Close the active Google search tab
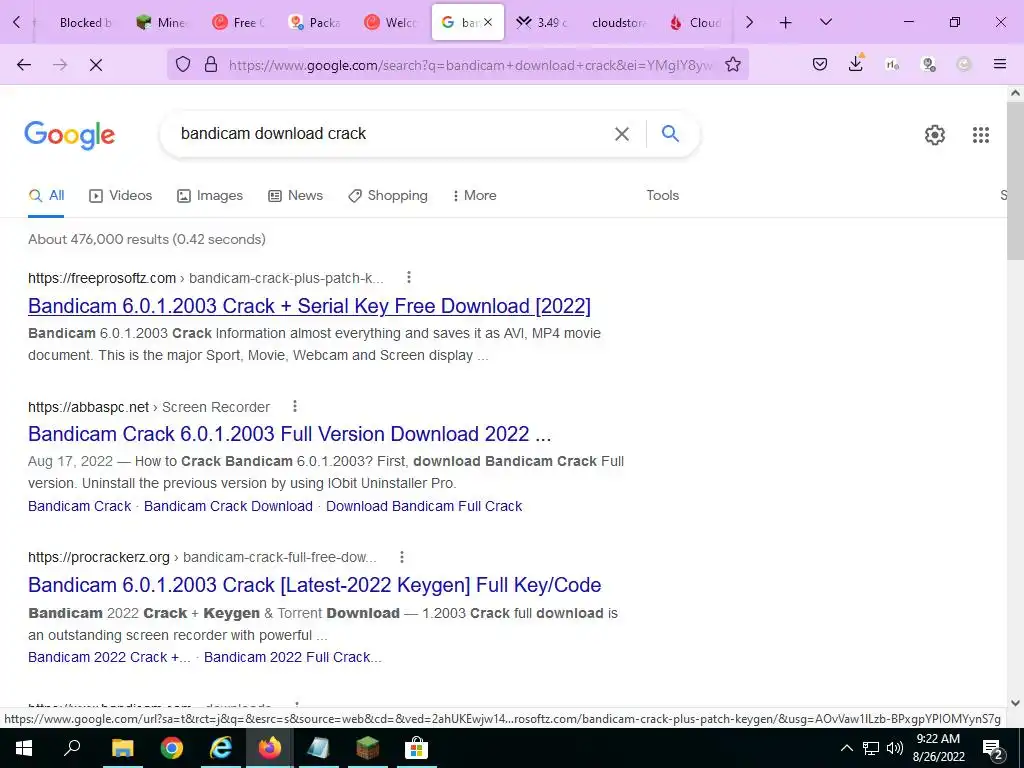 pos(488,22)
